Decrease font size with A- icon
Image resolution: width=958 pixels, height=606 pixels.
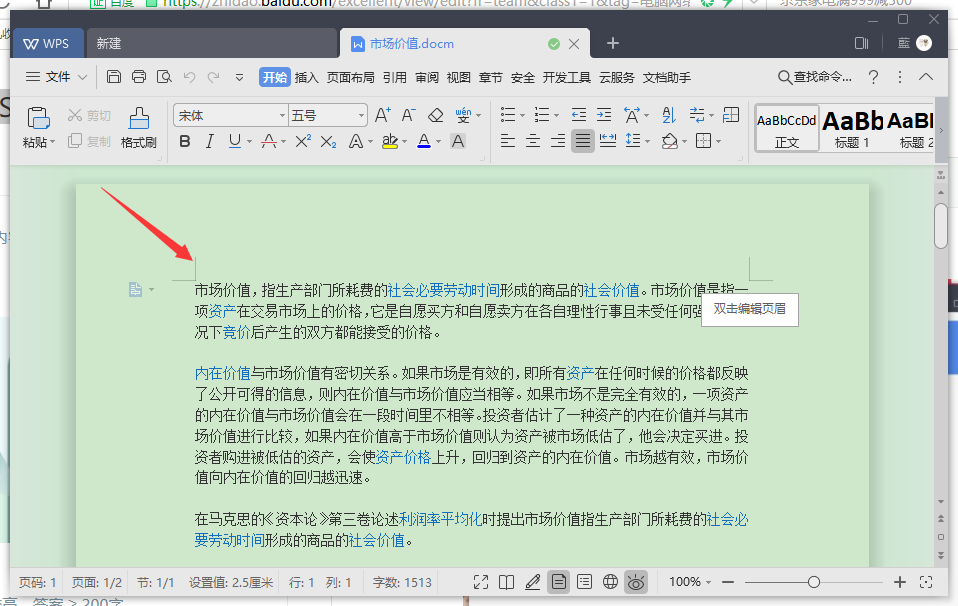point(408,115)
